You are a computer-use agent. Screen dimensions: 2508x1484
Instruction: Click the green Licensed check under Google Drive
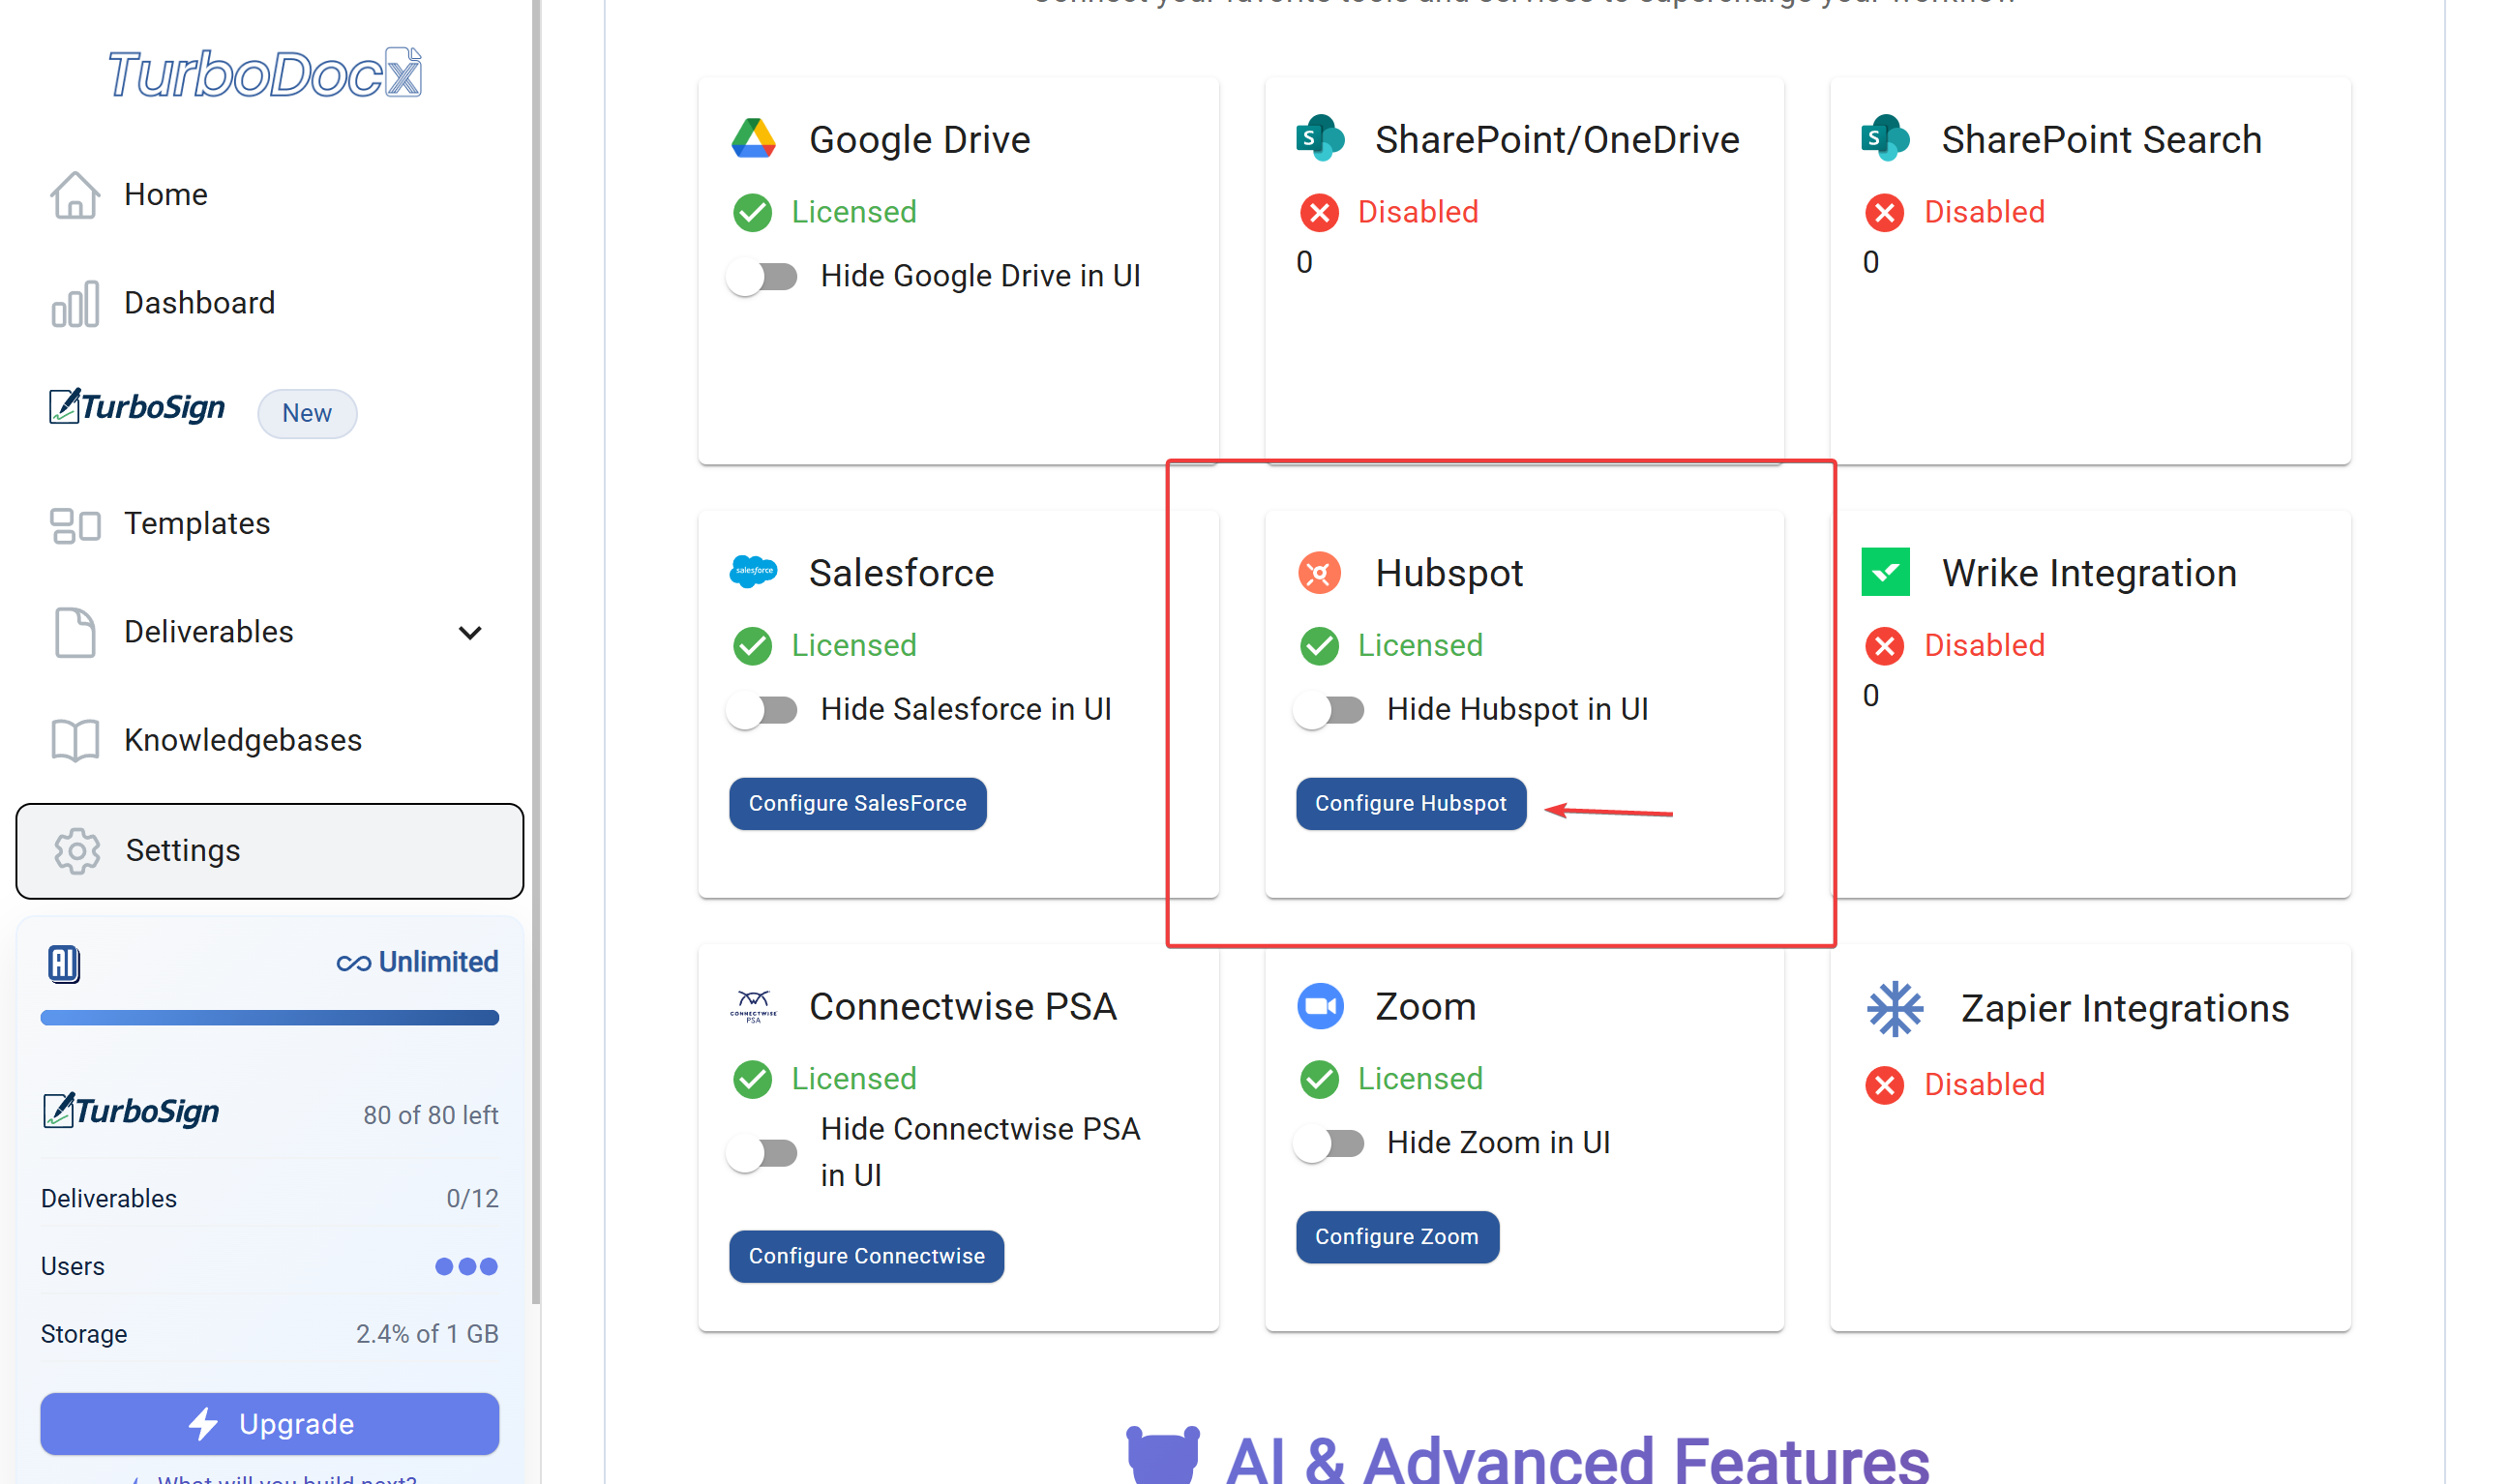pyautogui.click(x=753, y=213)
